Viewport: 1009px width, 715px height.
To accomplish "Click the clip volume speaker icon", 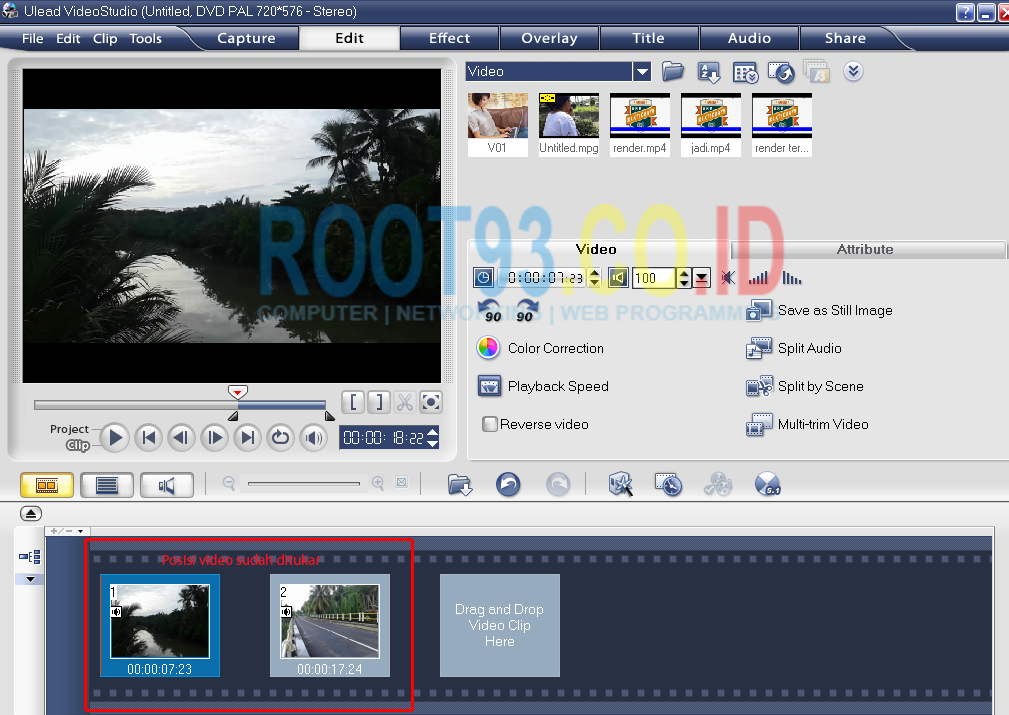I will coord(618,278).
